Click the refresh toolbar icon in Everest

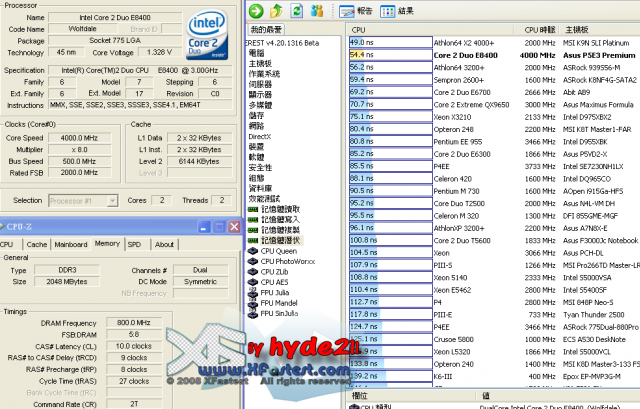tap(297, 11)
